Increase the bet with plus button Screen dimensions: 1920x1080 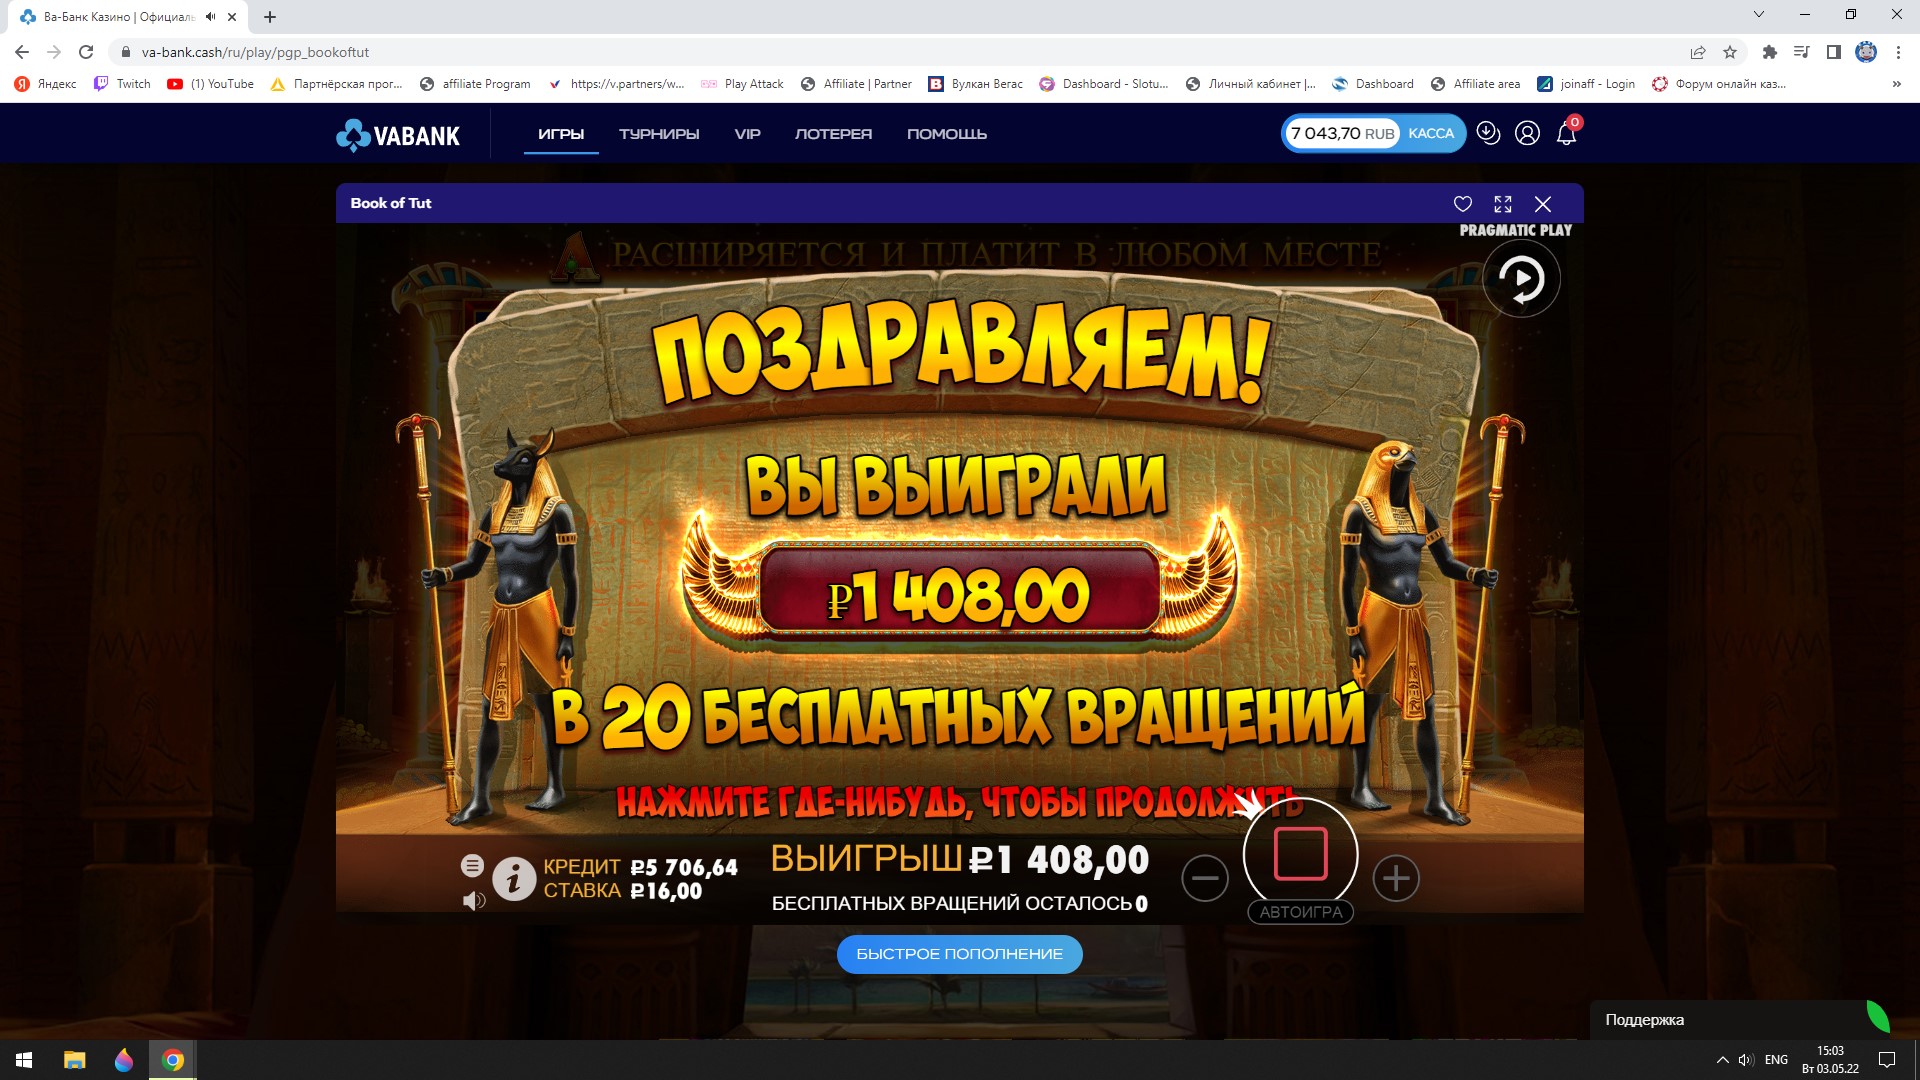tap(1396, 878)
